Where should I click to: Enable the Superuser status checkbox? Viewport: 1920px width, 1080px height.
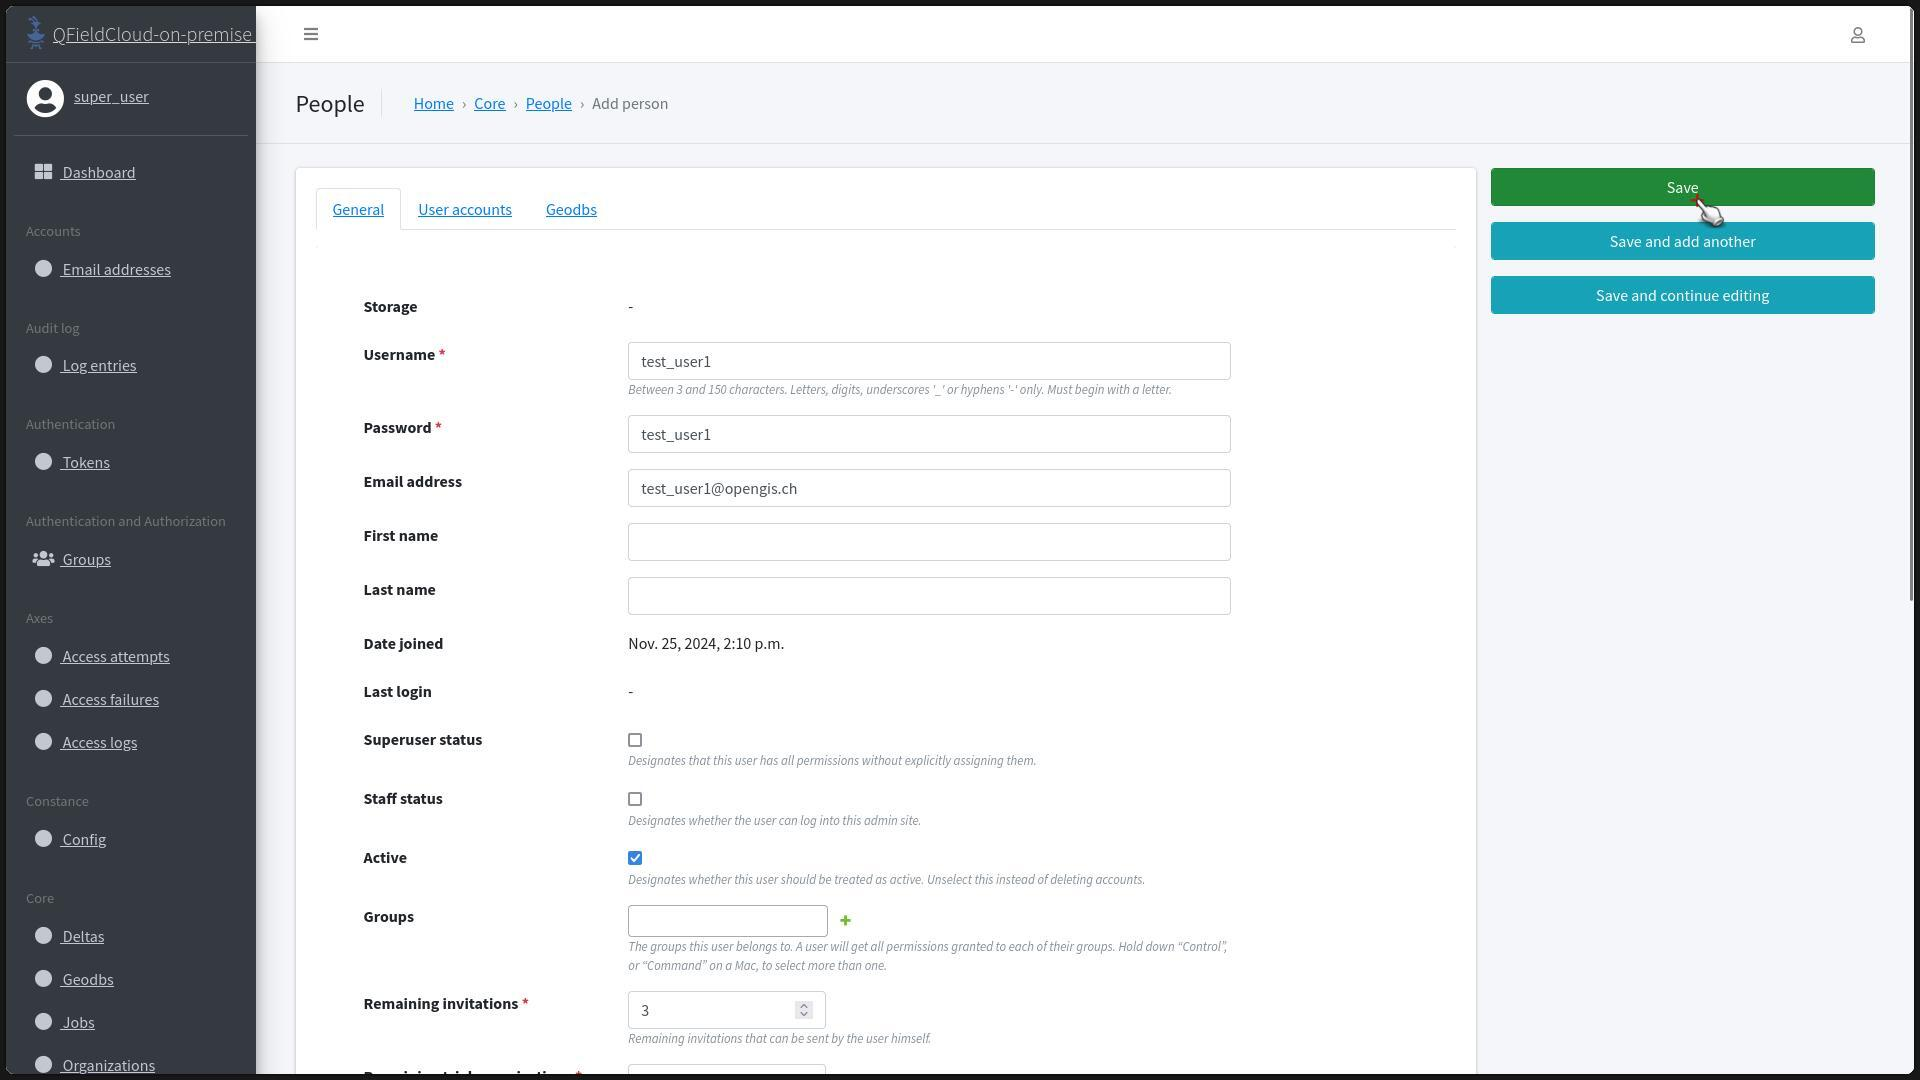(635, 740)
